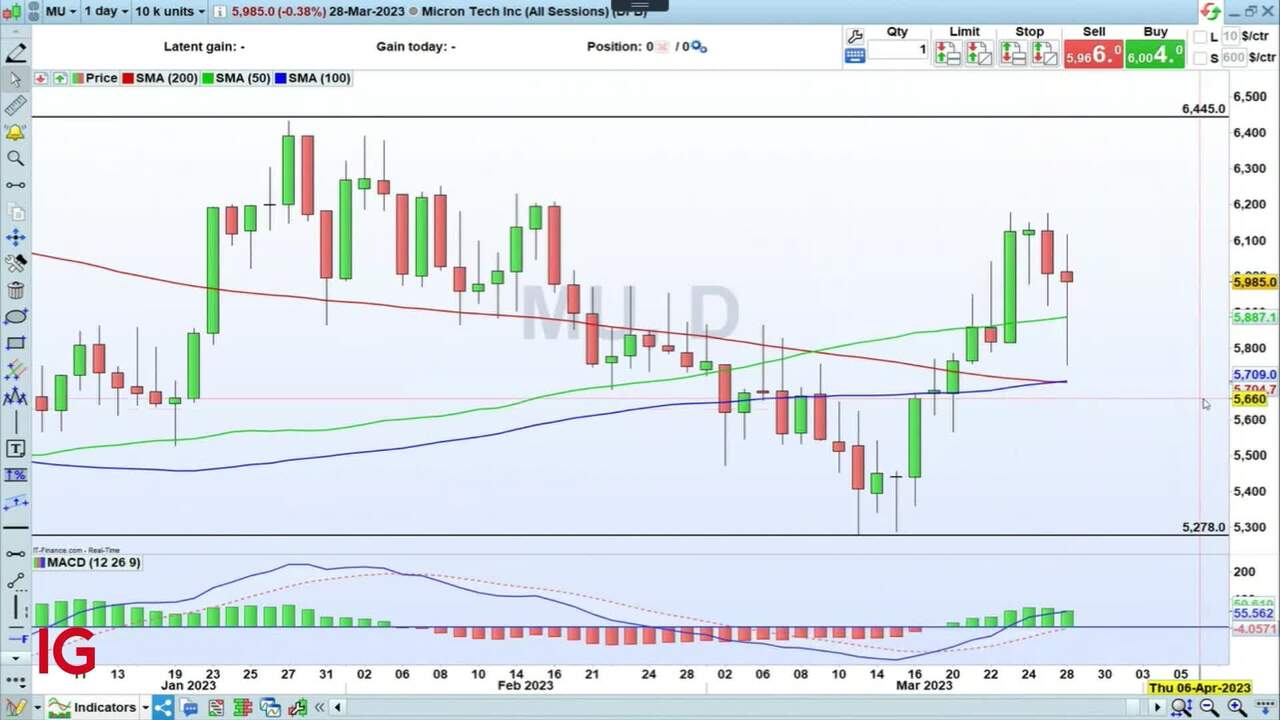Click the red Sell price button
The image size is (1280, 720).
pos(1093,54)
